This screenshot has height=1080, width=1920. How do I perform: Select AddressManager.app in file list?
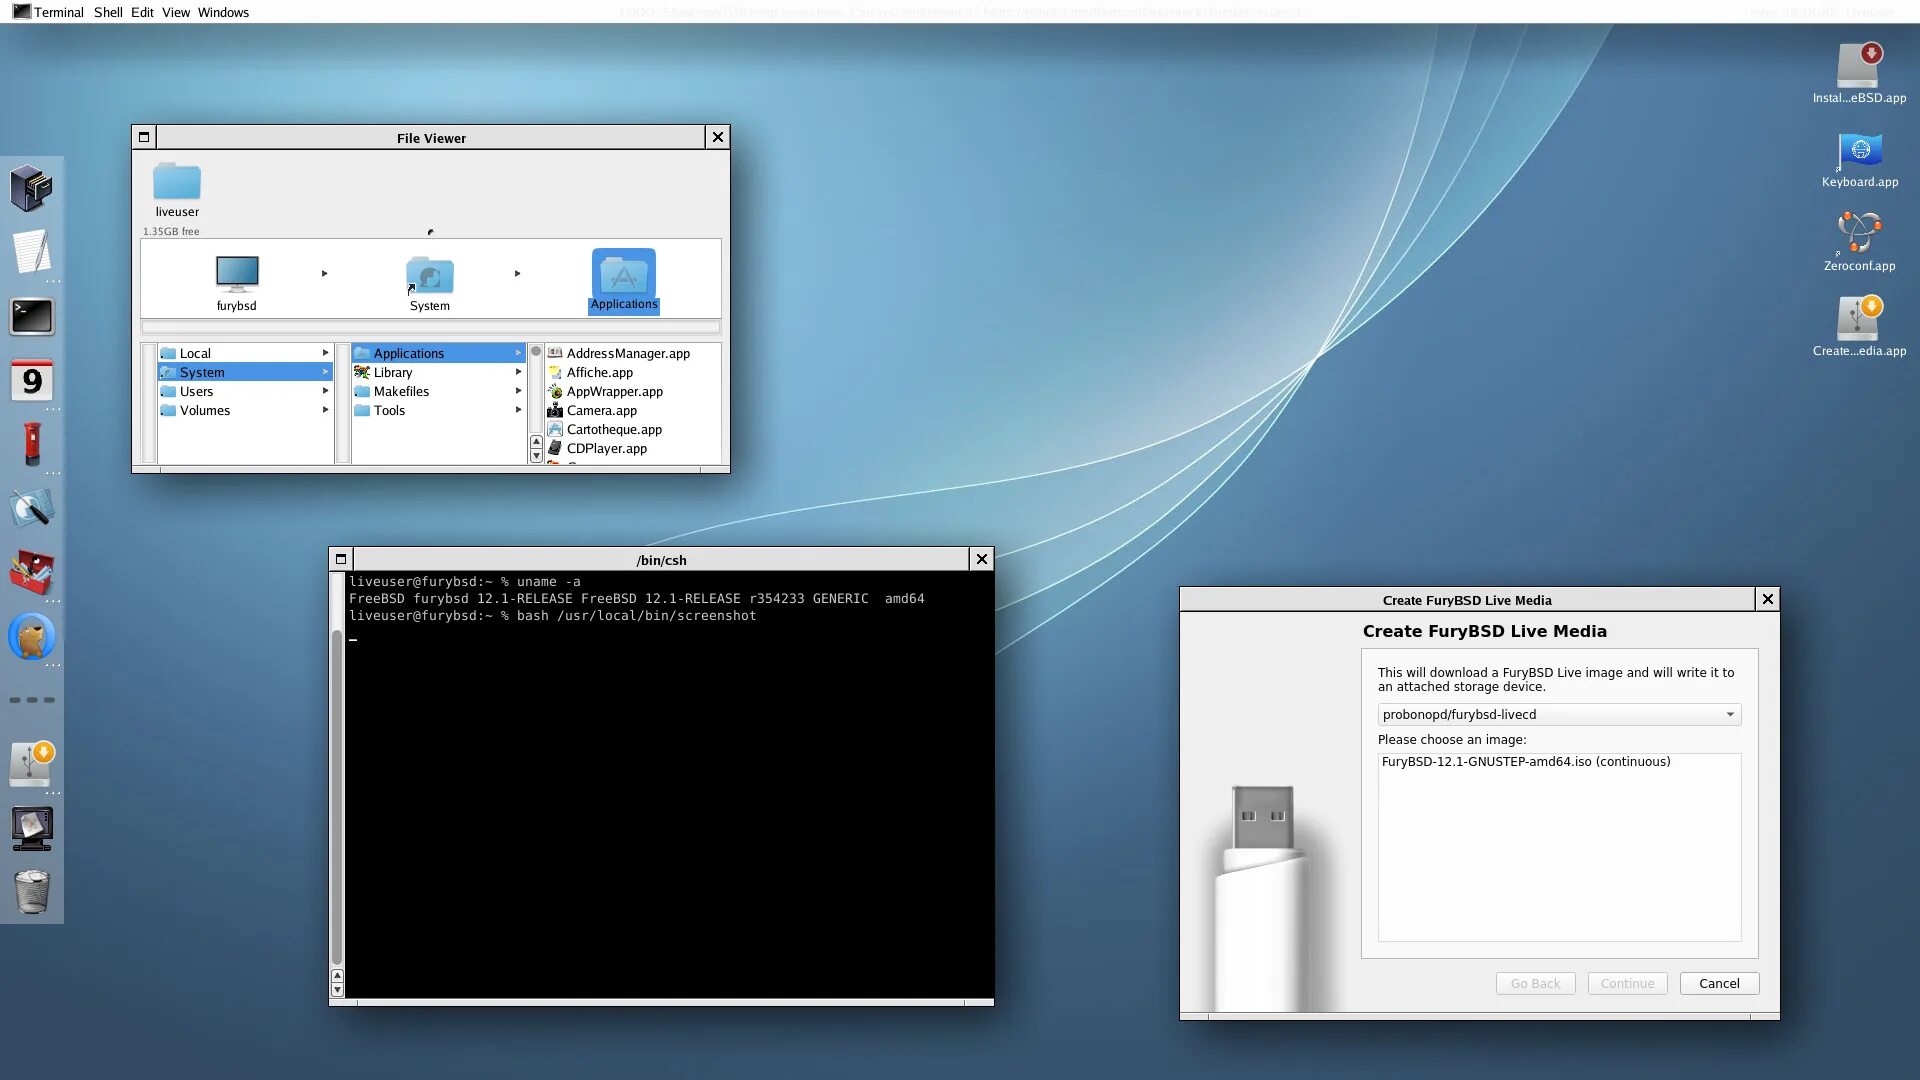click(628, 353)
